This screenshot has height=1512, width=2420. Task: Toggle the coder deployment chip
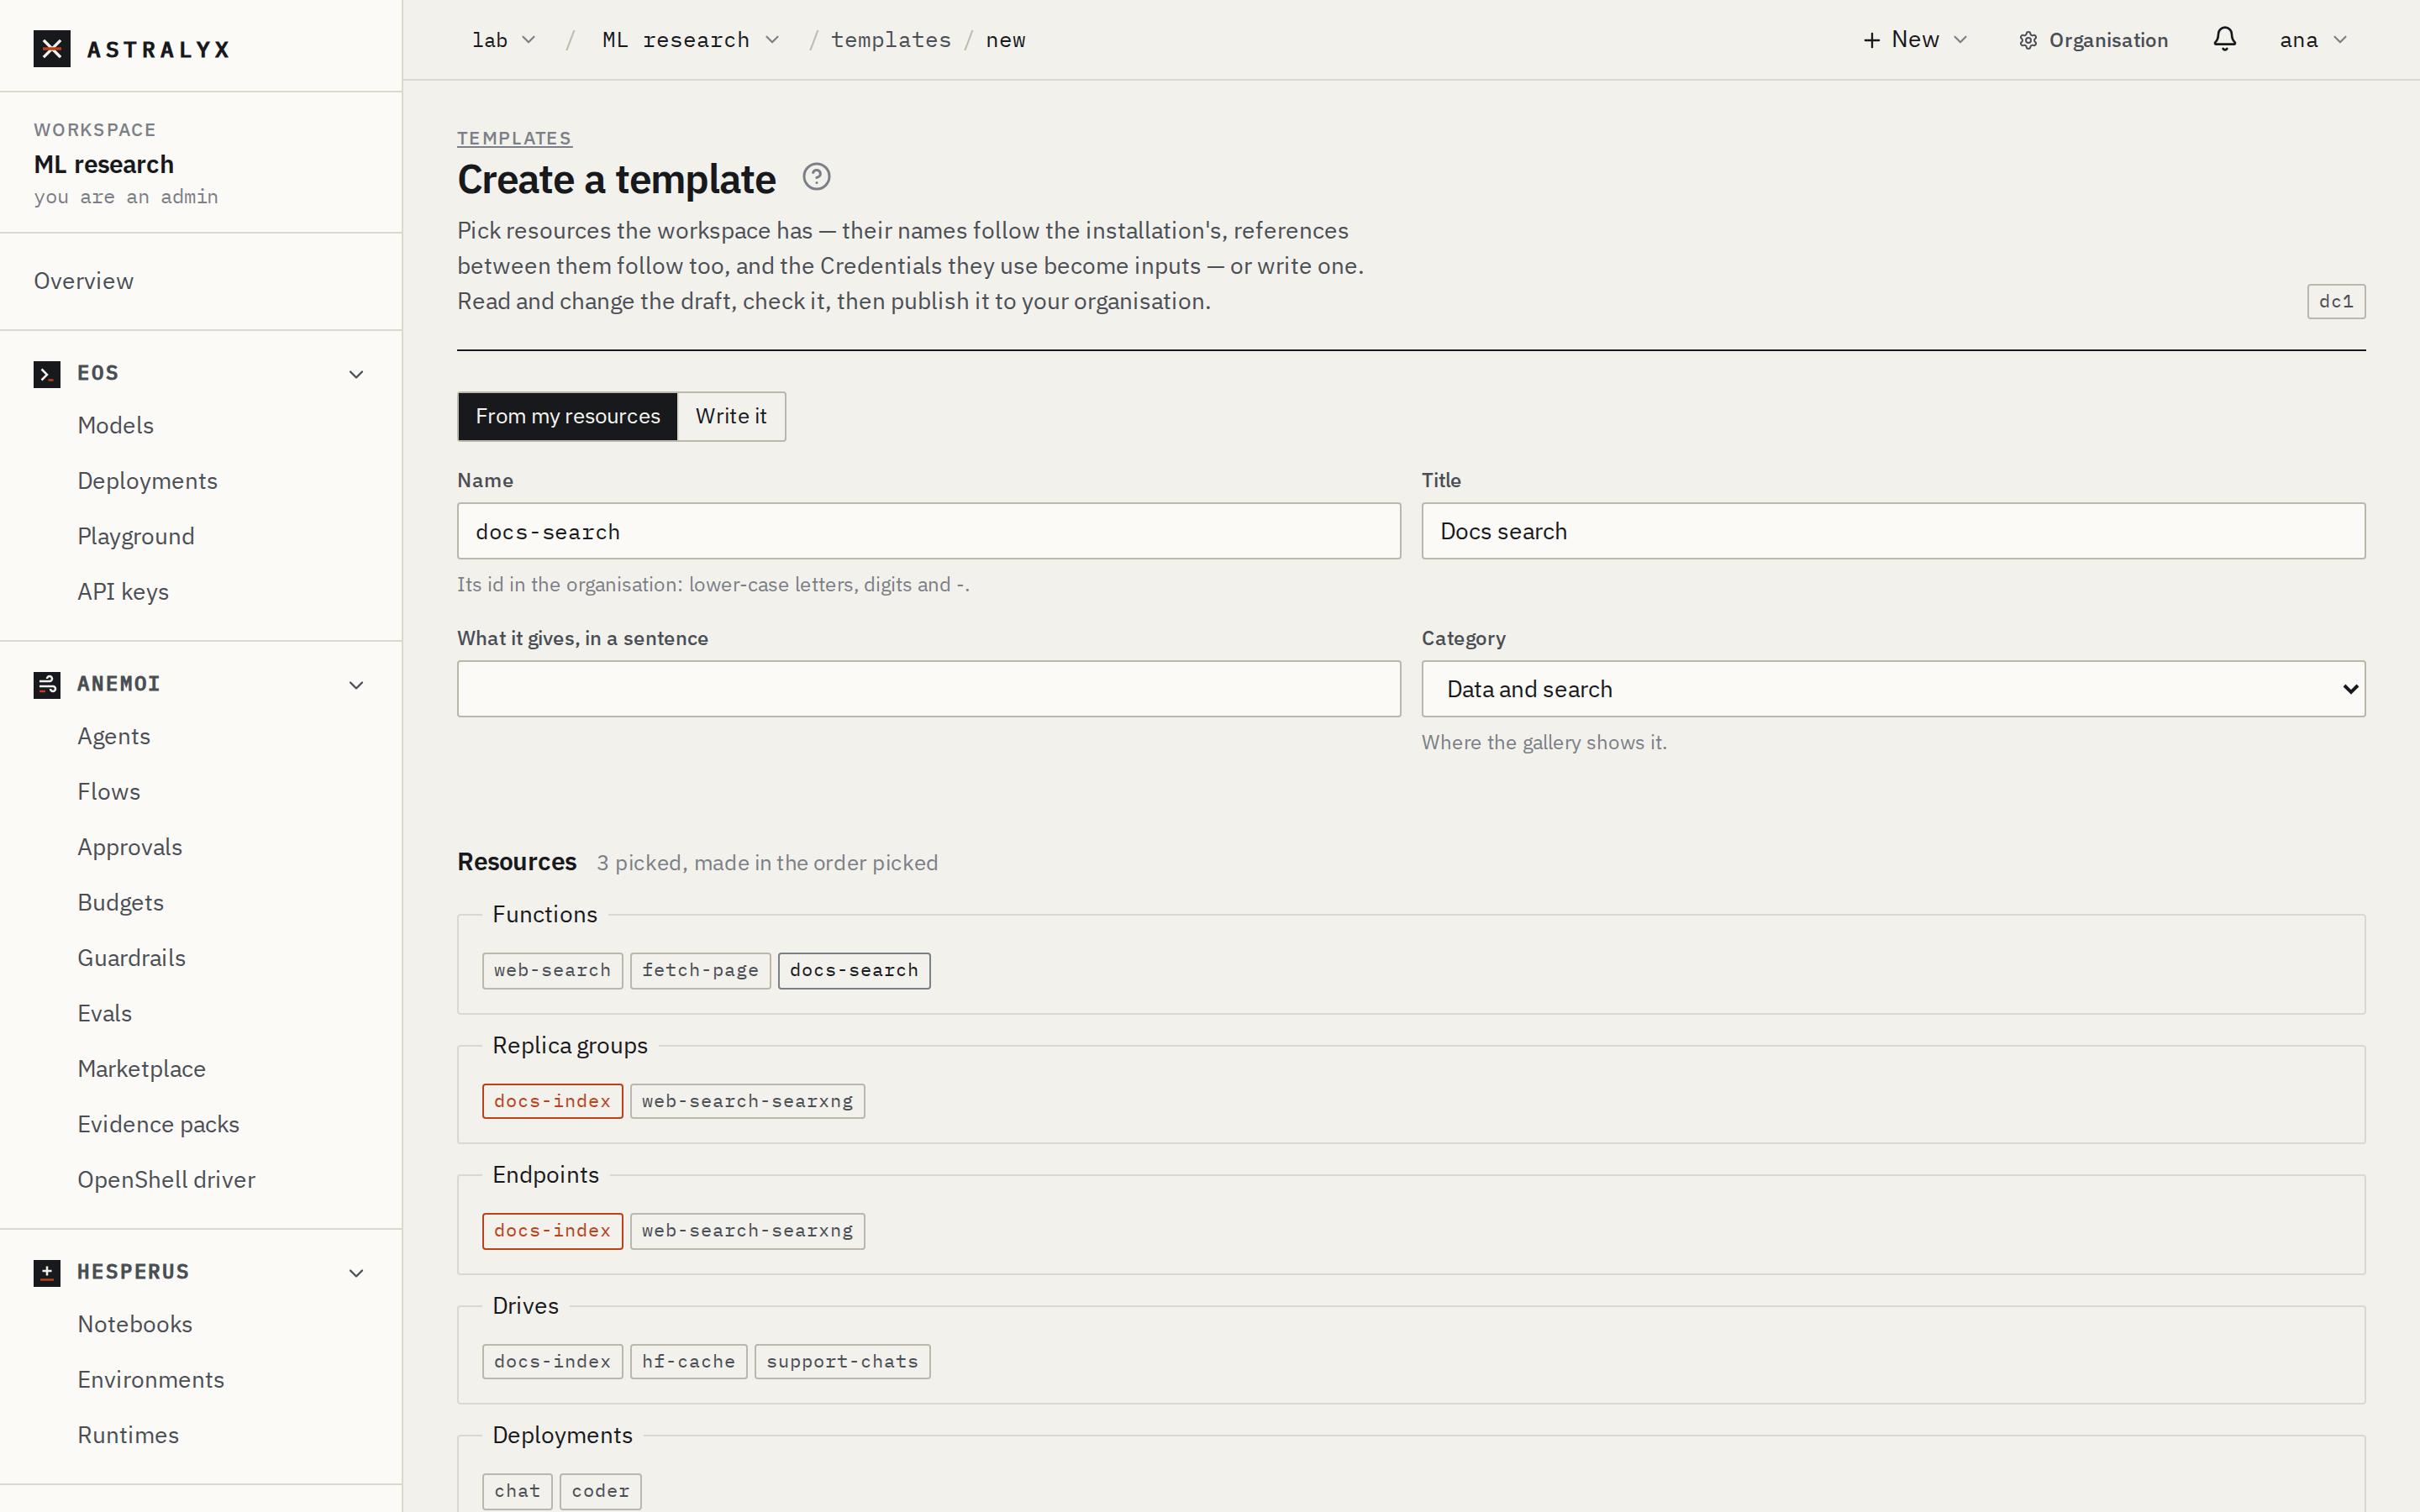(600, 1491)
